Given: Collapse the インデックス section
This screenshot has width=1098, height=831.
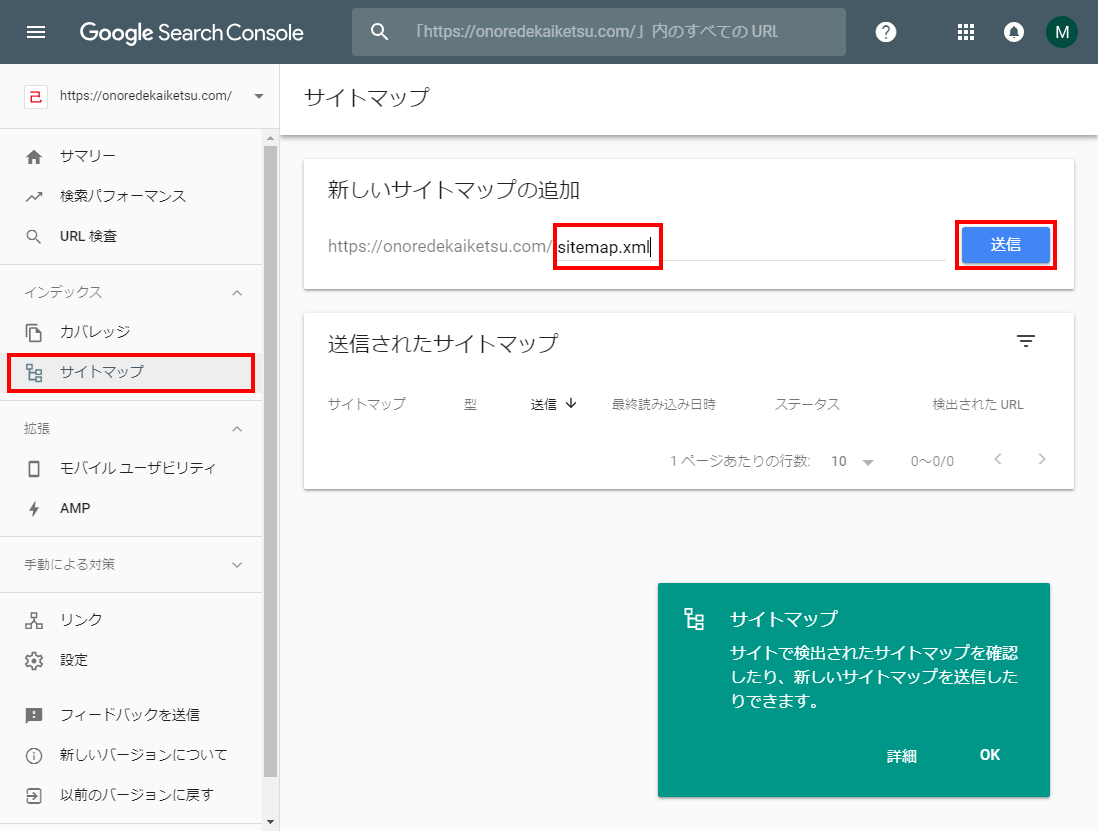Looking at the screenshot, I should tap(237, 293).
